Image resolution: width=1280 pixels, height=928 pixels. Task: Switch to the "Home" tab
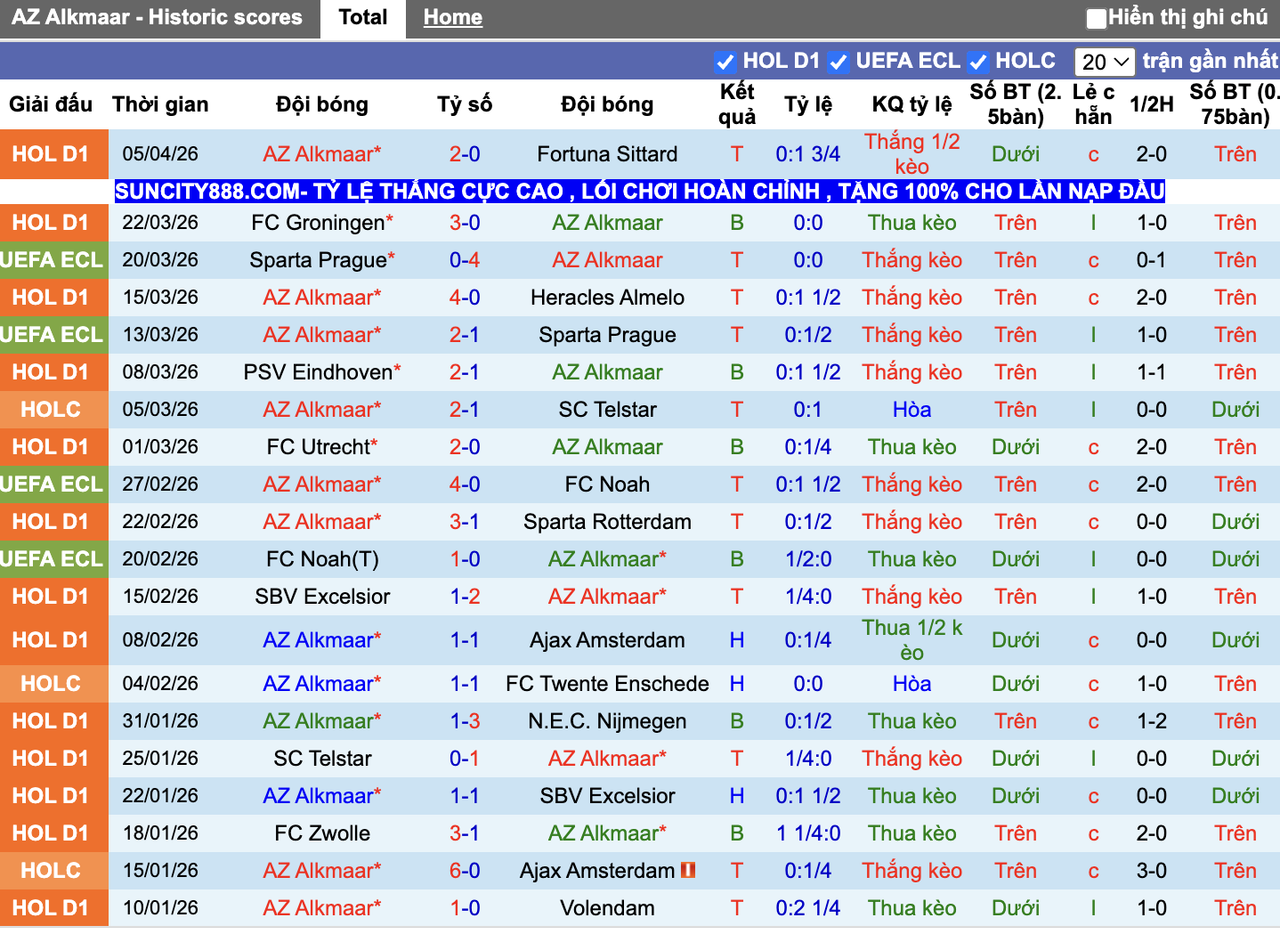pyautogui.click(x=452, y=17)
